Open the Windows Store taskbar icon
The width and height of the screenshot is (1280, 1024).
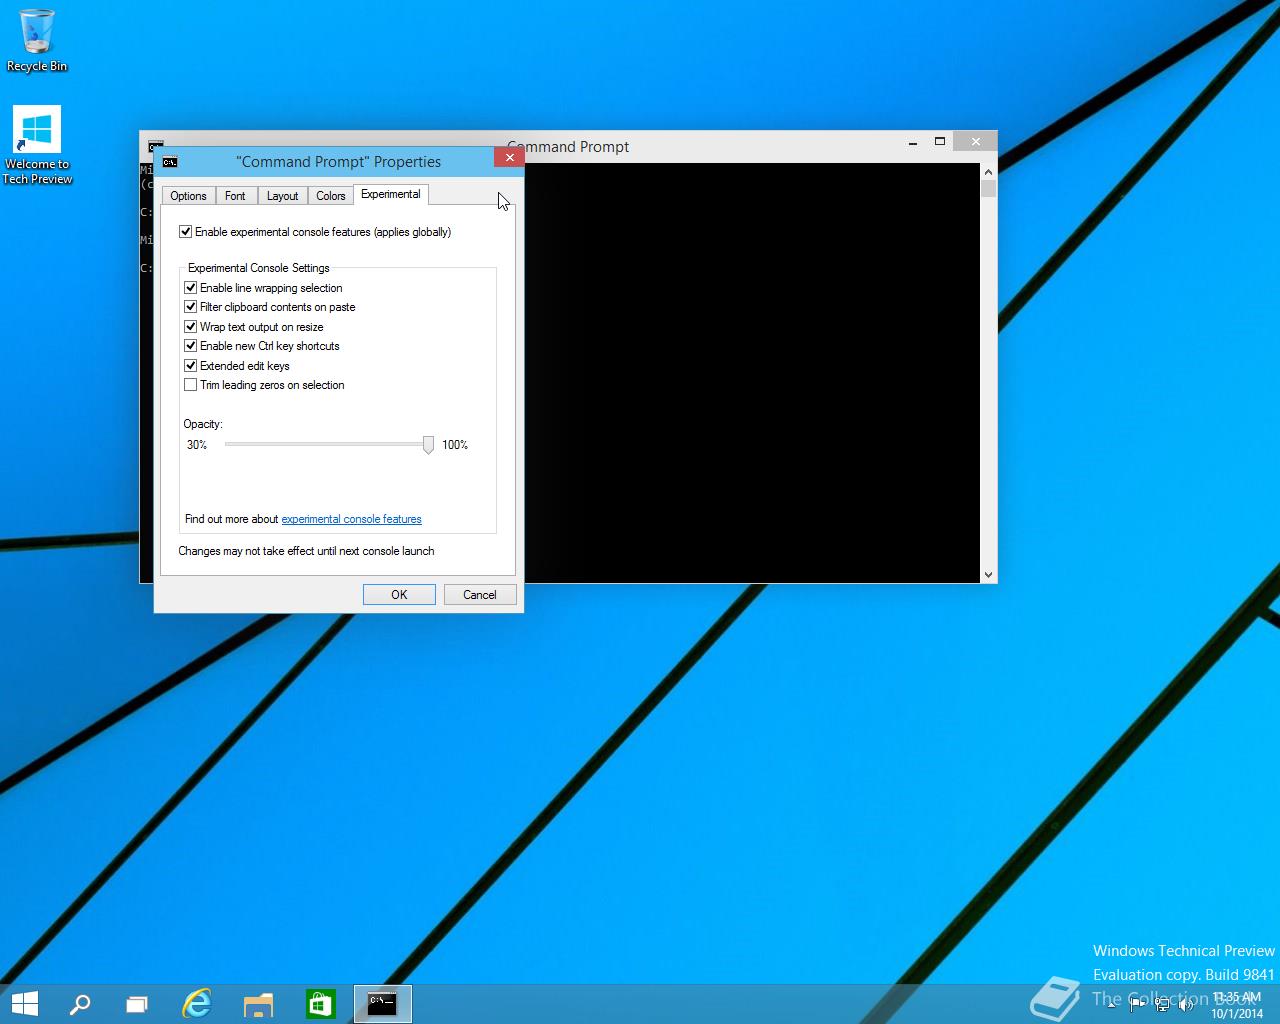(320, 1004)
